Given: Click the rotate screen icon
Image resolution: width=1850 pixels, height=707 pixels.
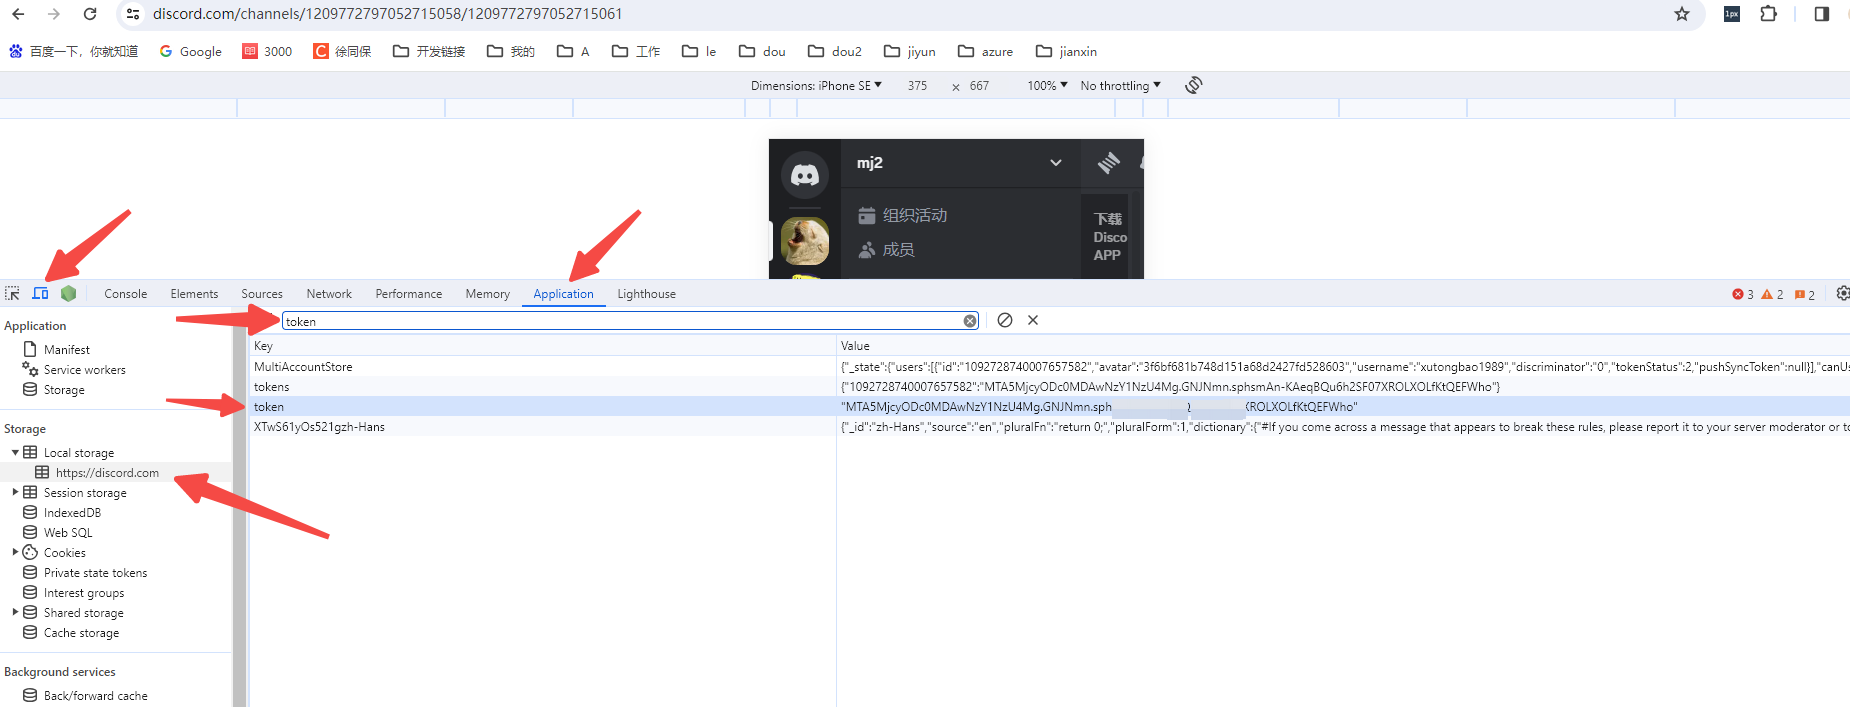Looking at the screenshot, I should coord(1193,85).
